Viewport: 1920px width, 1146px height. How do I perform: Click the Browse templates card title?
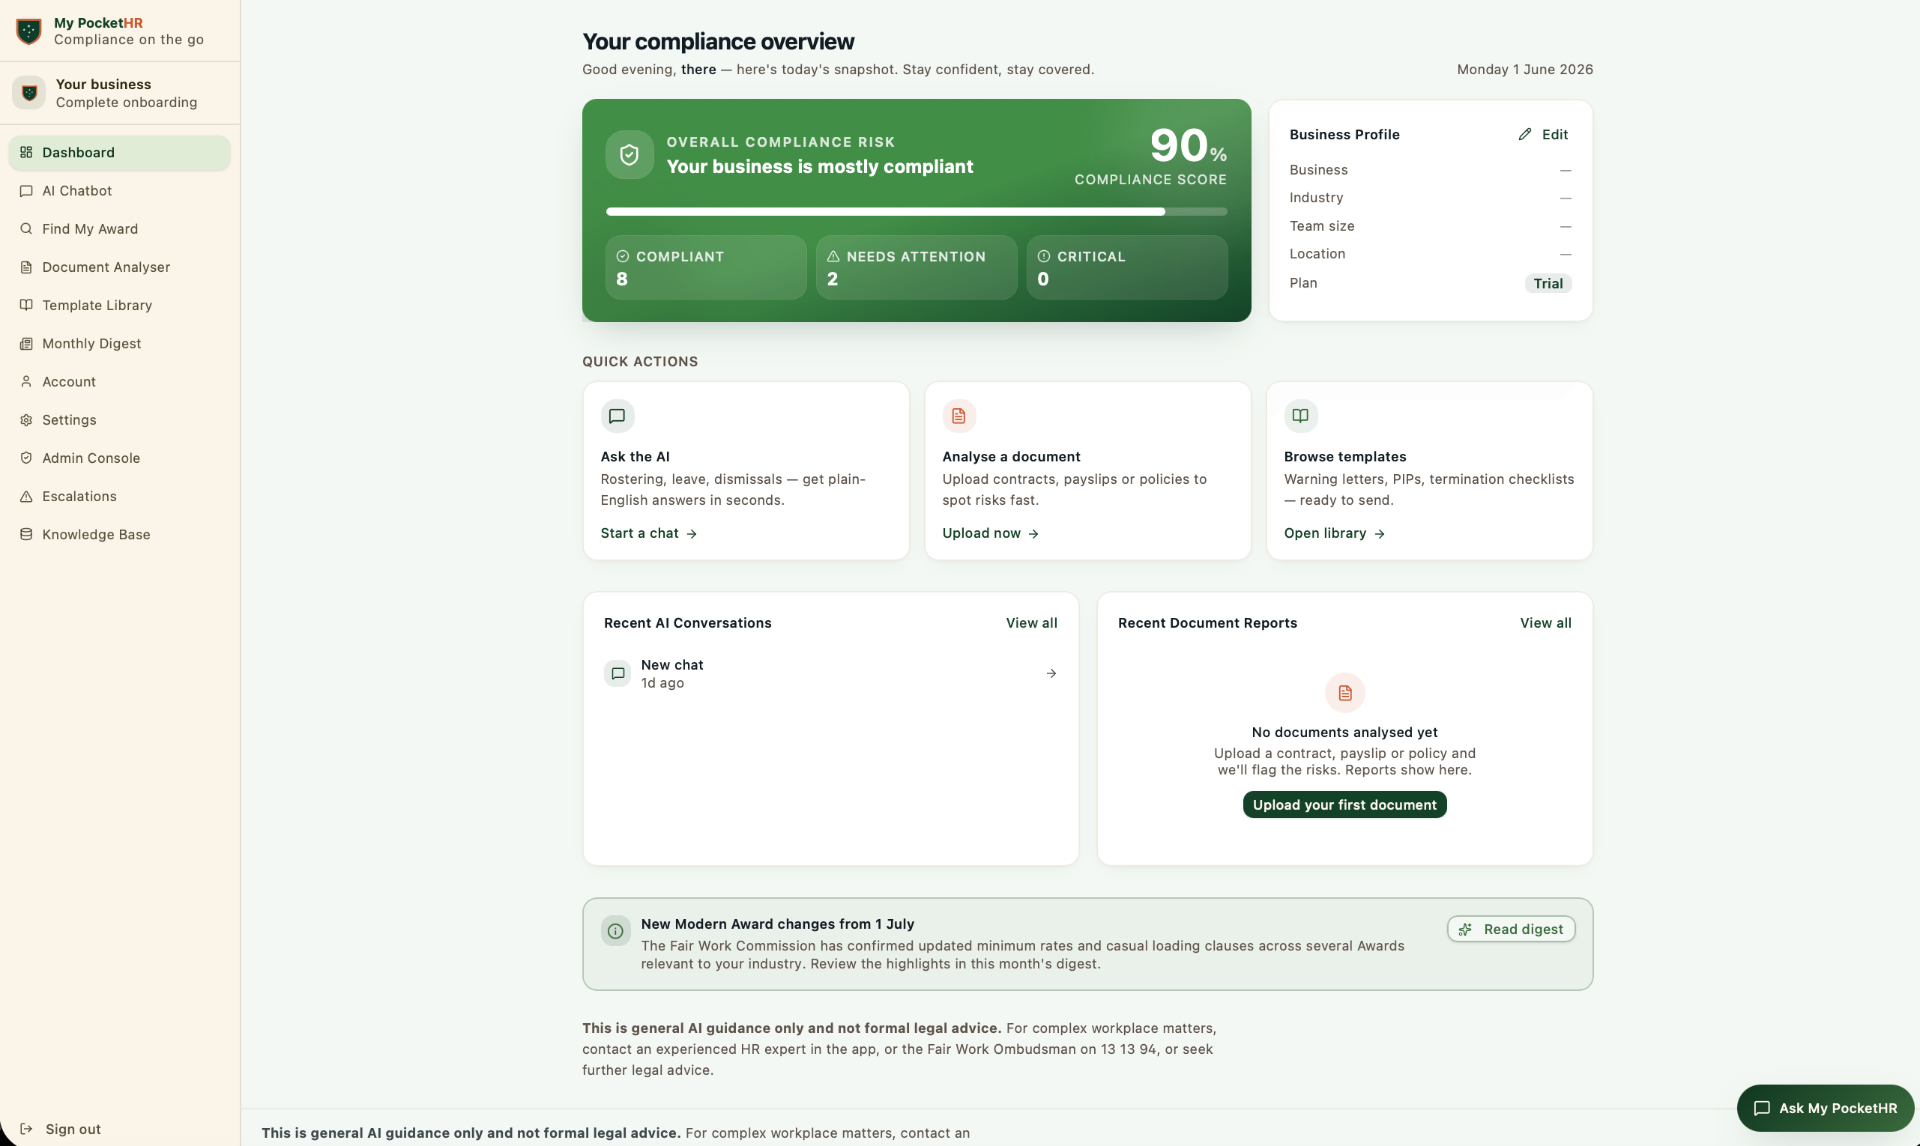(x=1345, y=457)
